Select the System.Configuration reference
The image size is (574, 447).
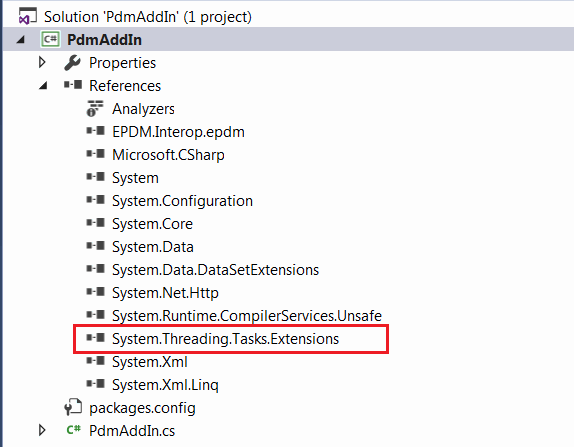182,201
